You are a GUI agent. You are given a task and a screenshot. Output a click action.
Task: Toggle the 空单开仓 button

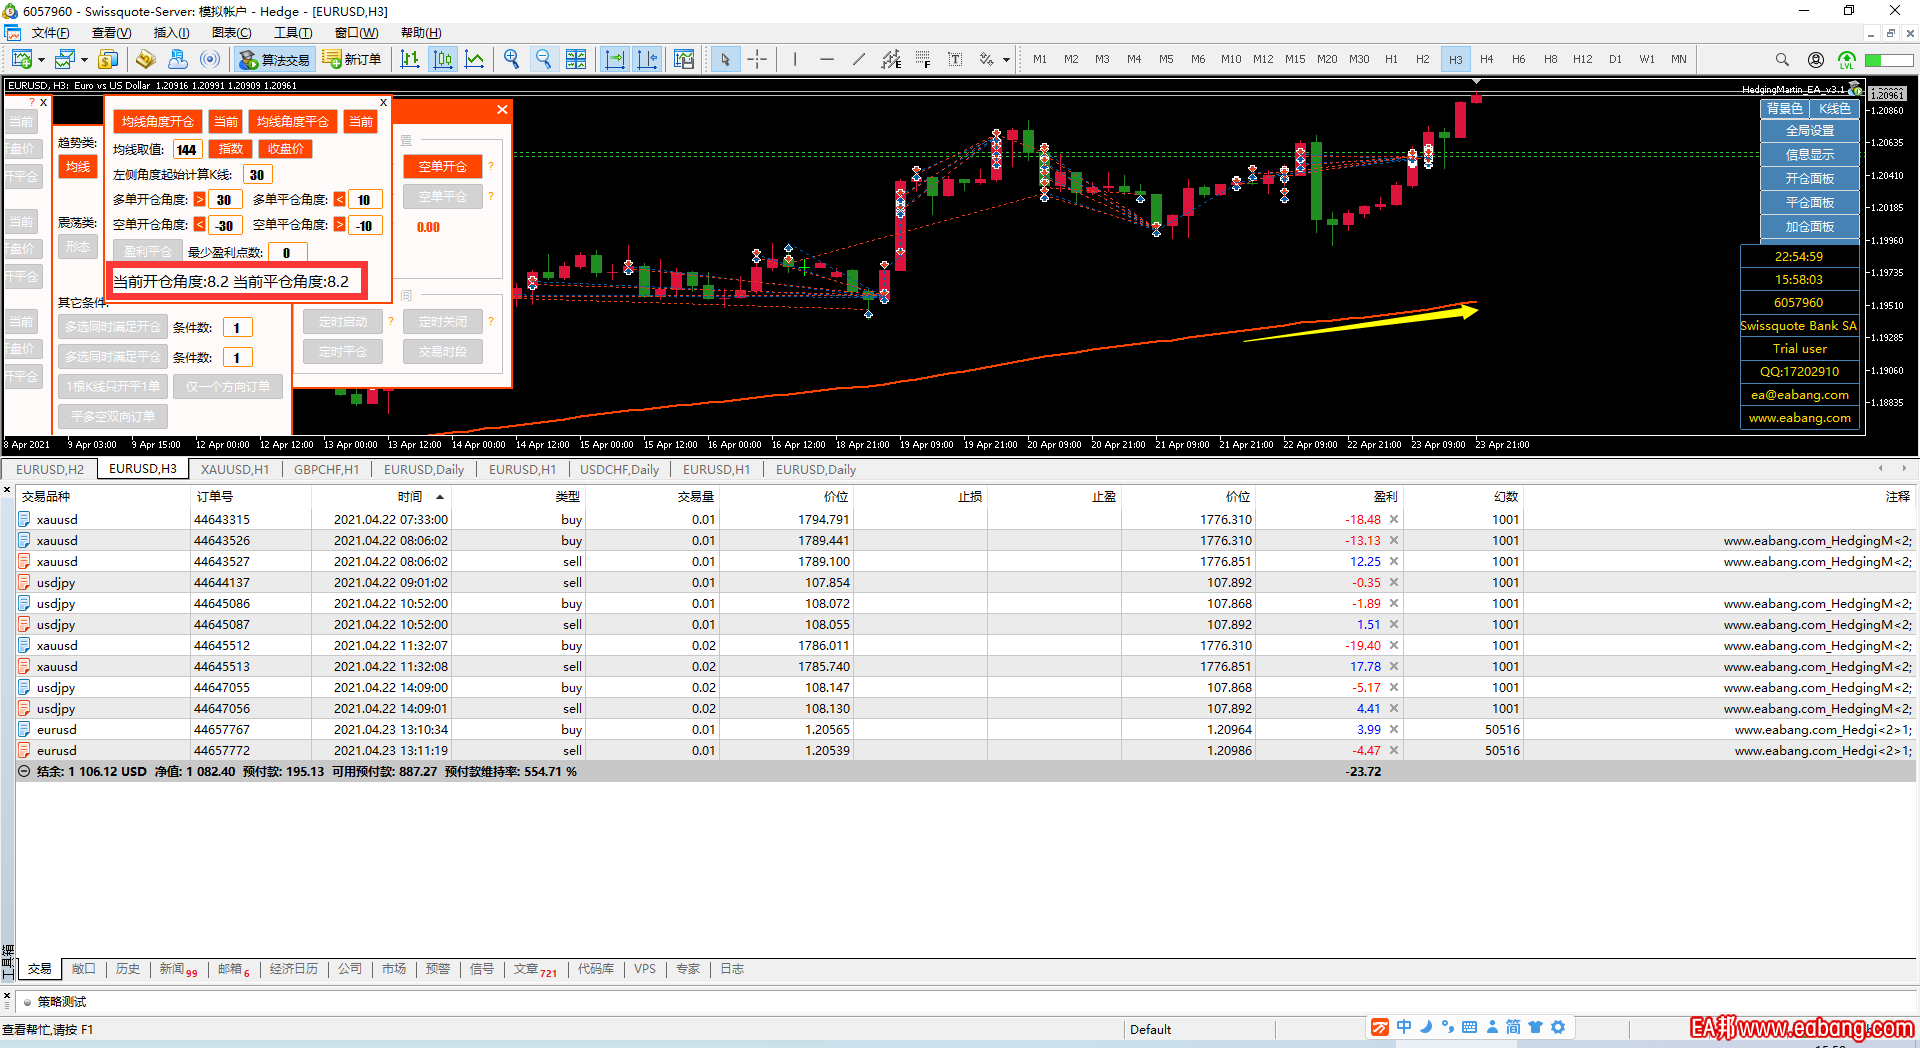click(x=442, y=167)
